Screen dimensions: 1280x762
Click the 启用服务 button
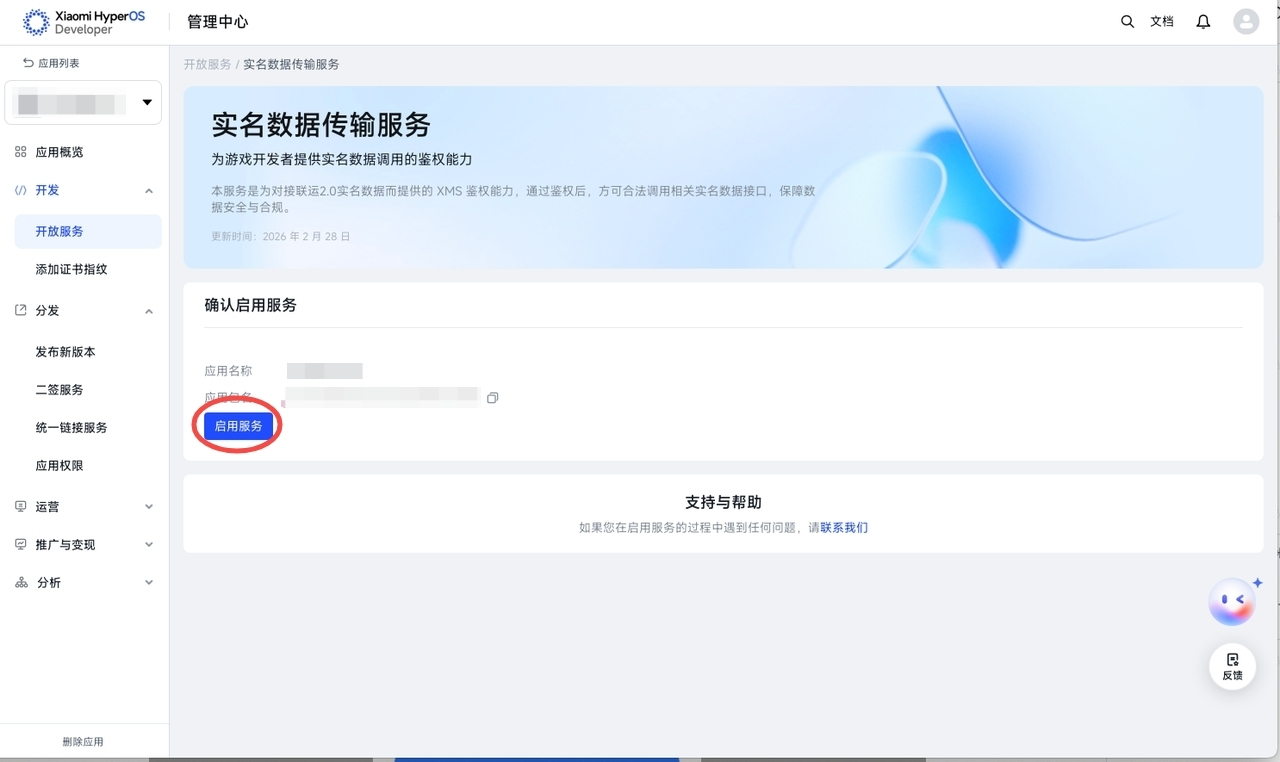click(x=238, y=426)
